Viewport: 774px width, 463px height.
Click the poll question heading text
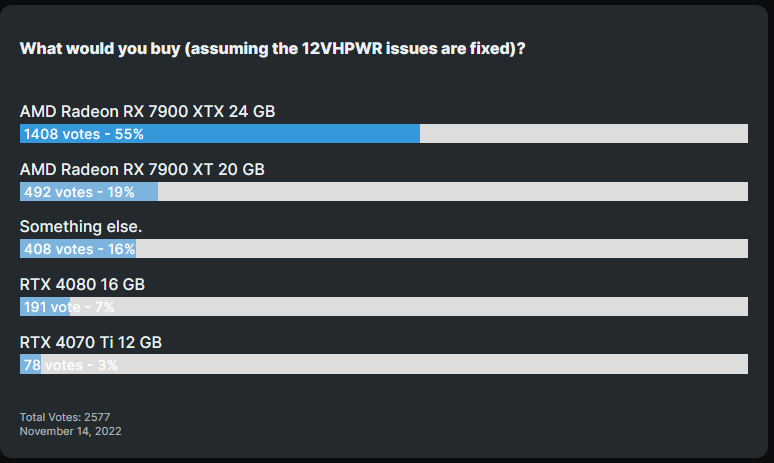coord(272,49)
